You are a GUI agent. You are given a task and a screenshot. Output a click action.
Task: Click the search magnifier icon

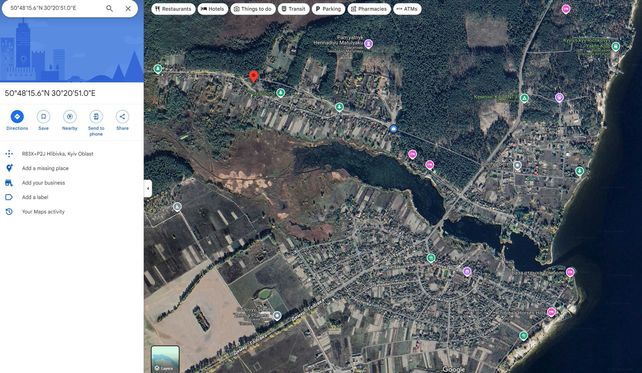[x=109, y=8]
